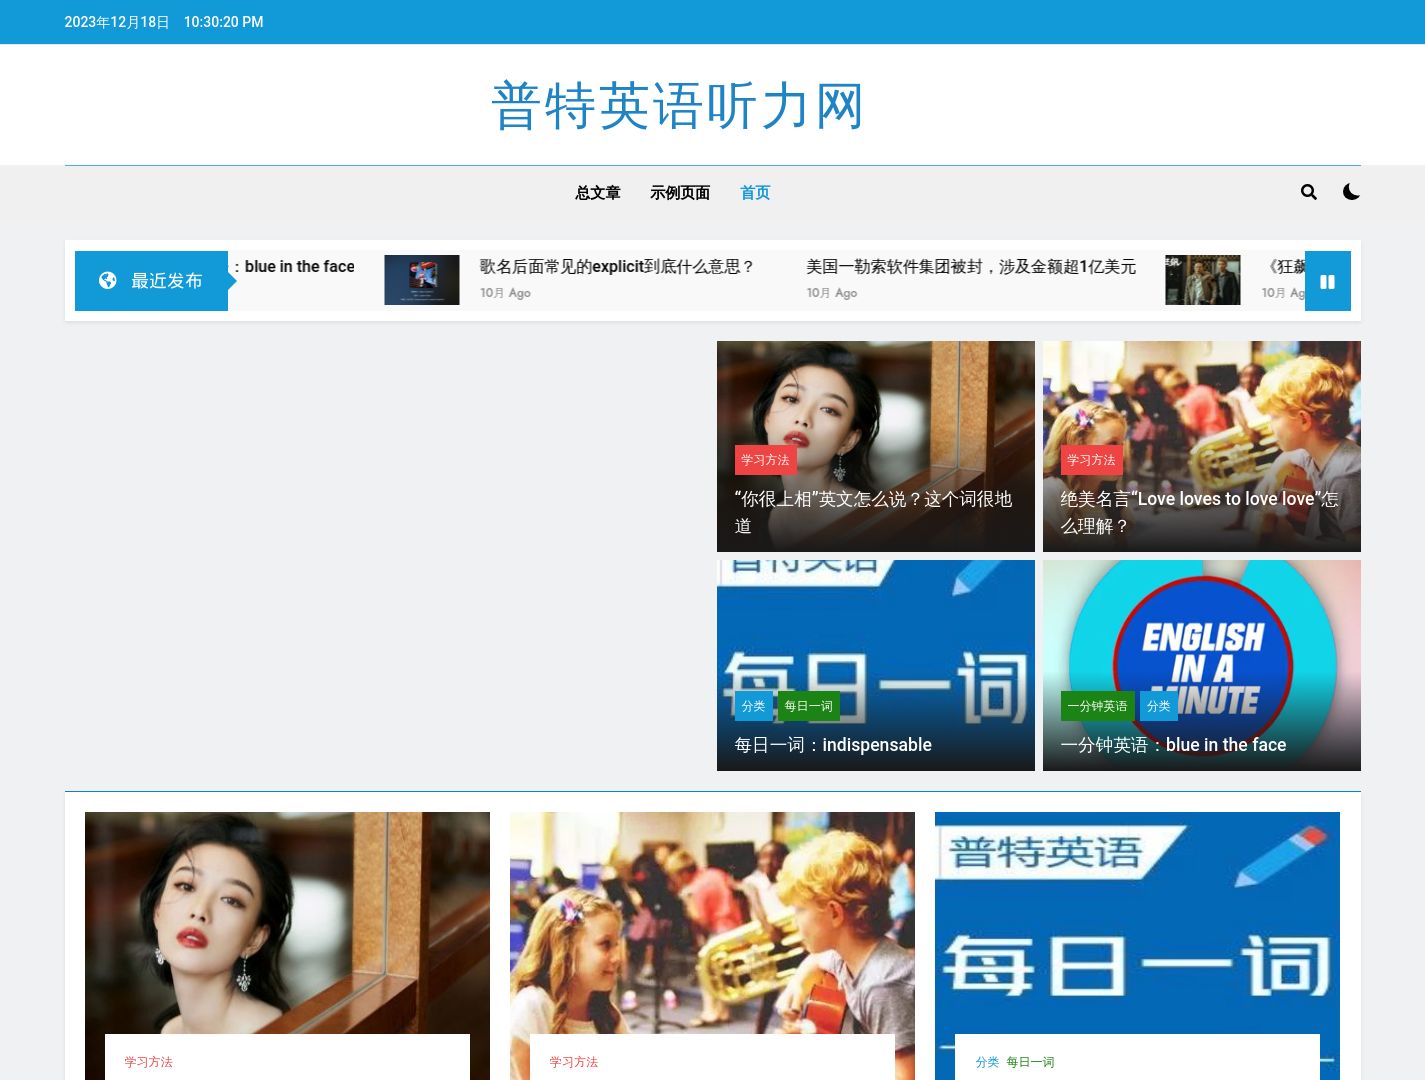Click green 一分钟英语 tag on featured card
1425x1080 pixels.
coord(1097,706)
